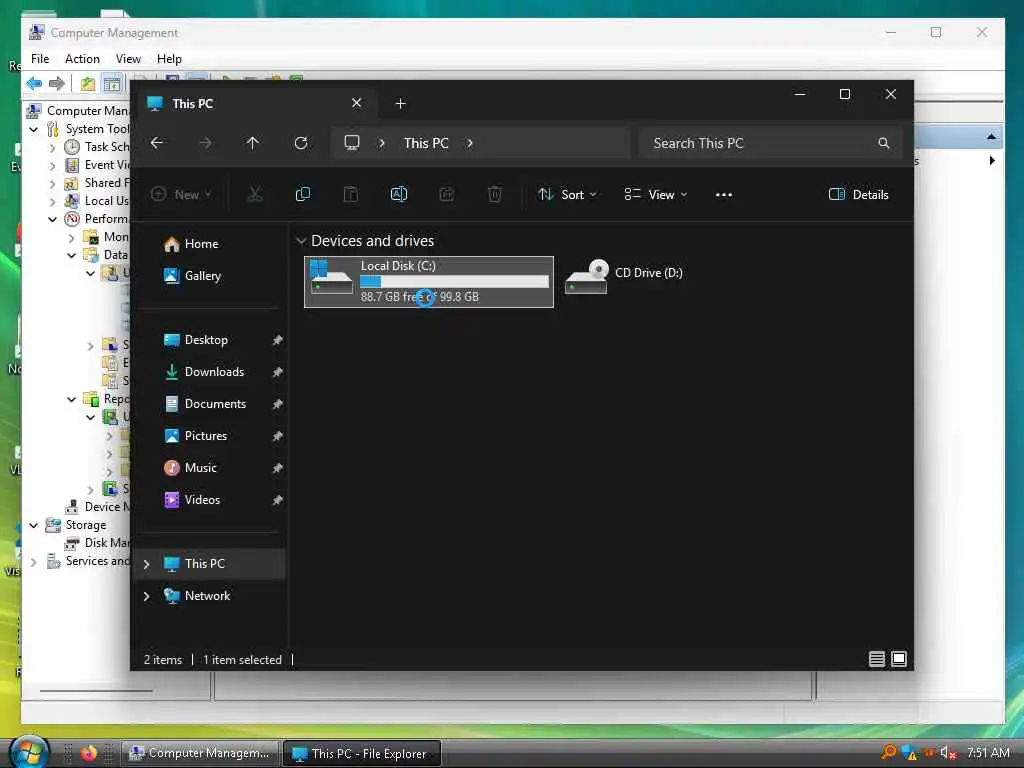Click the Delete trash icon
This screenshot has width=1024, height=768.
(x=495, y=194)
